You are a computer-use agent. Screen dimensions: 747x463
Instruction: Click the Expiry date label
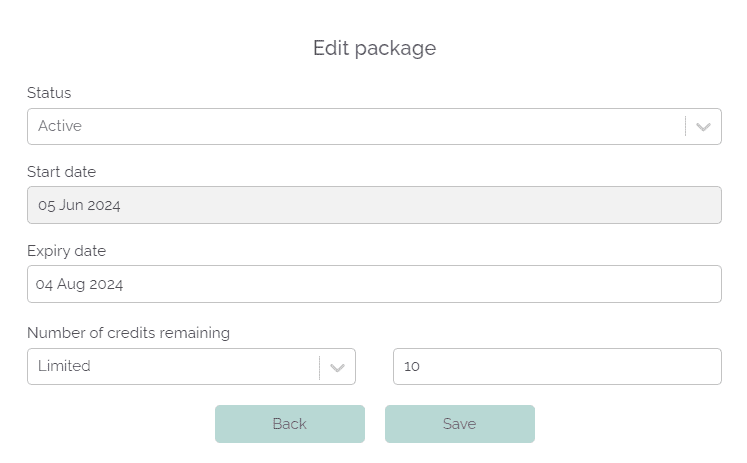pos(66,251)
